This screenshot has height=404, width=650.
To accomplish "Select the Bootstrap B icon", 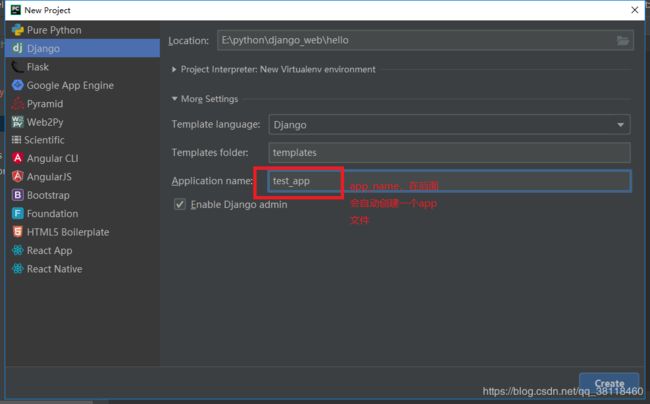I will coord(18,195).
